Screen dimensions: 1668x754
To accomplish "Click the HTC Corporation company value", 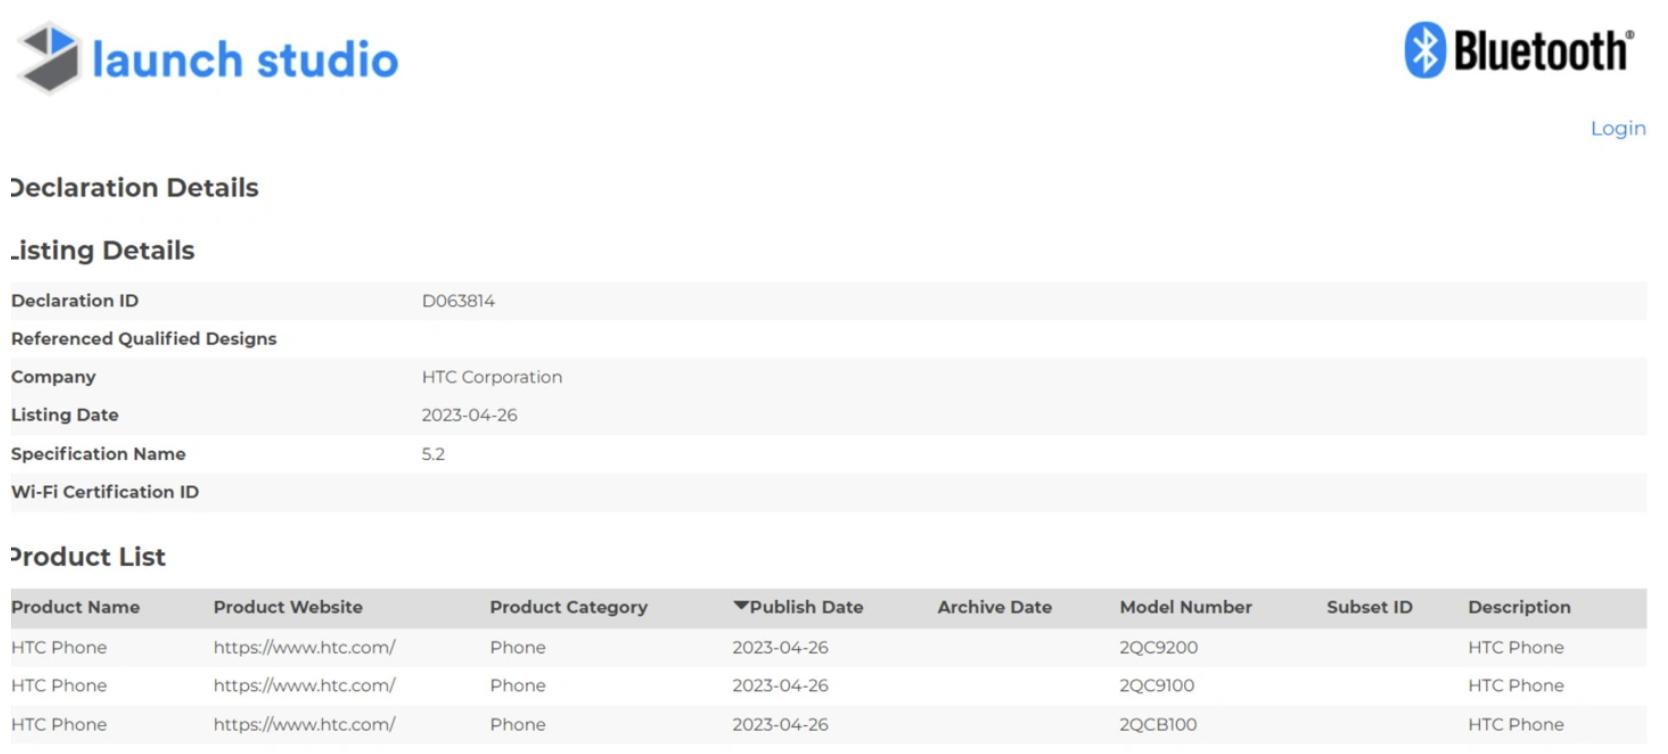I will pyautogui.click(x=491, y=377).
